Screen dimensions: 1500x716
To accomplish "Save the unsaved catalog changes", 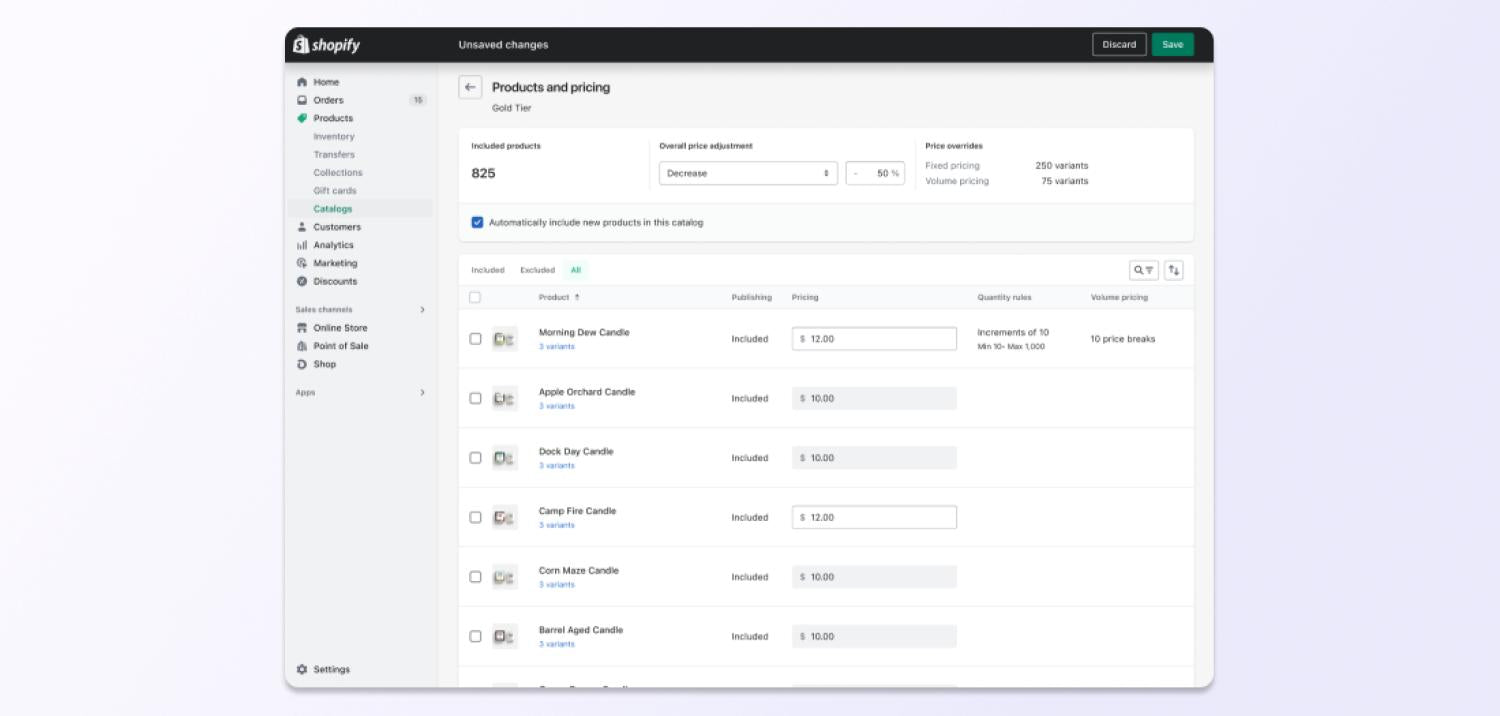I will (1171, 44).
